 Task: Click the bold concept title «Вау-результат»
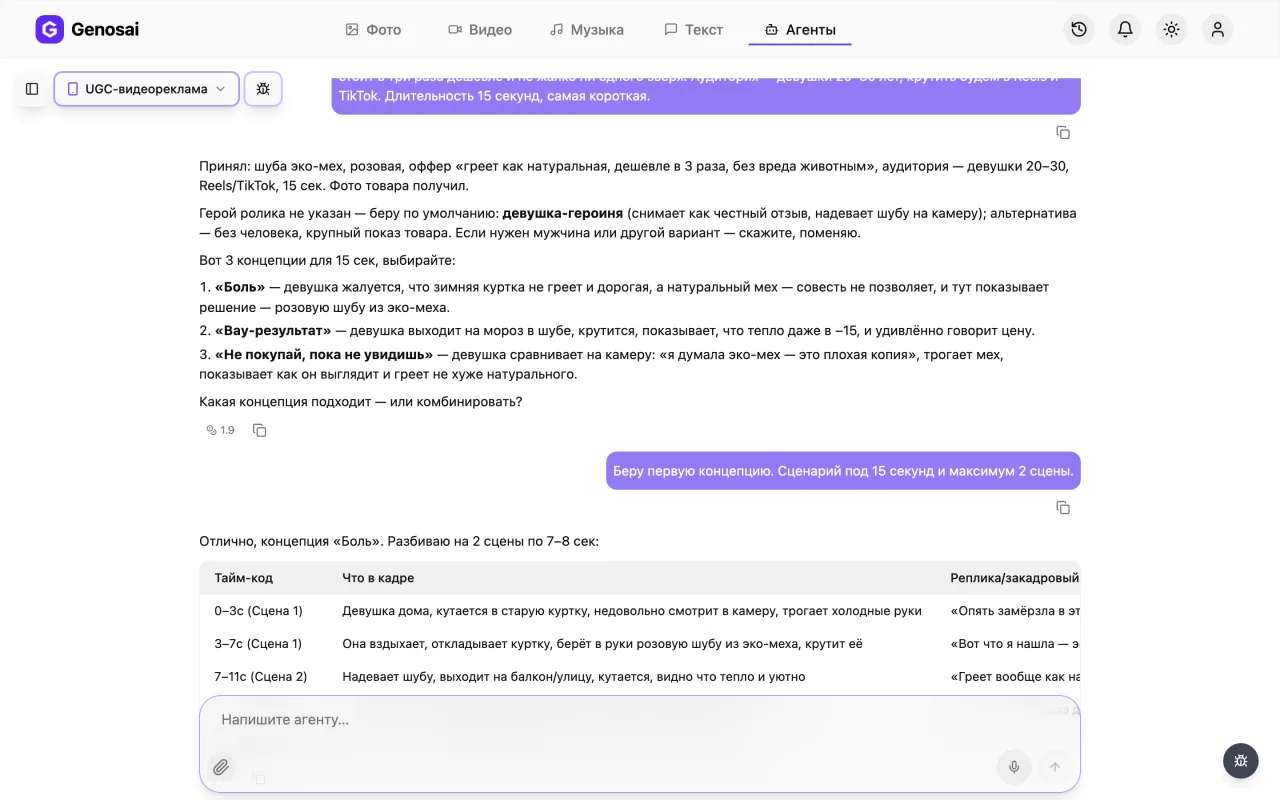[273, 330]
